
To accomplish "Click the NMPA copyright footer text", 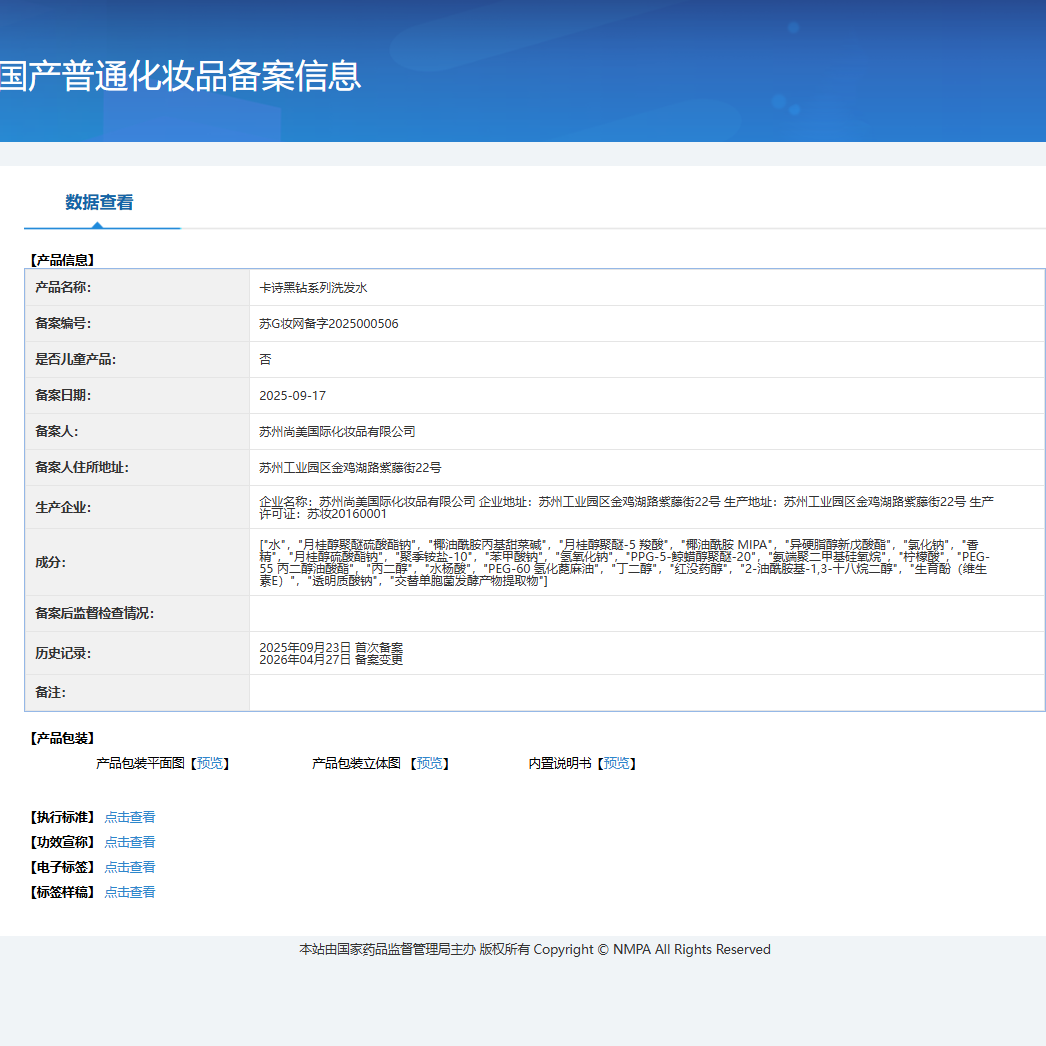I will 535,949.
